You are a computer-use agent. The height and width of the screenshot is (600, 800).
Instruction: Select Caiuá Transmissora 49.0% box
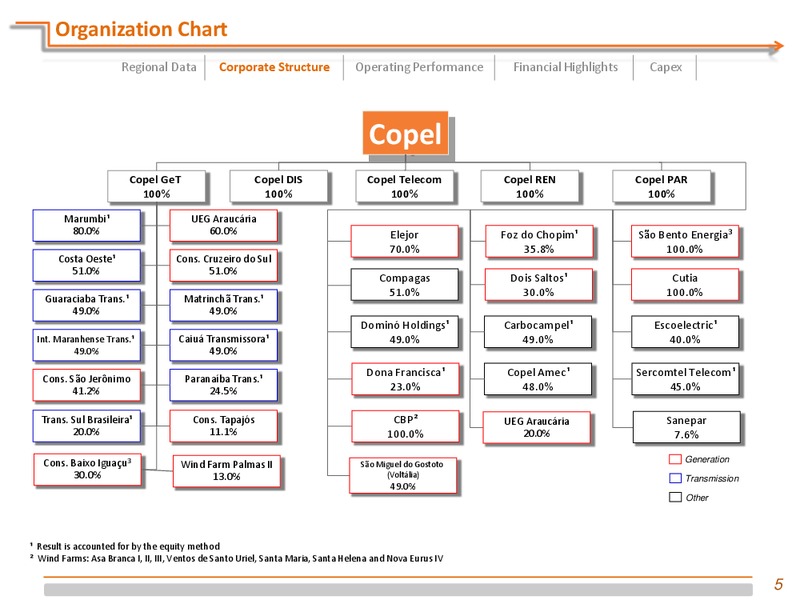coord(223,345)
